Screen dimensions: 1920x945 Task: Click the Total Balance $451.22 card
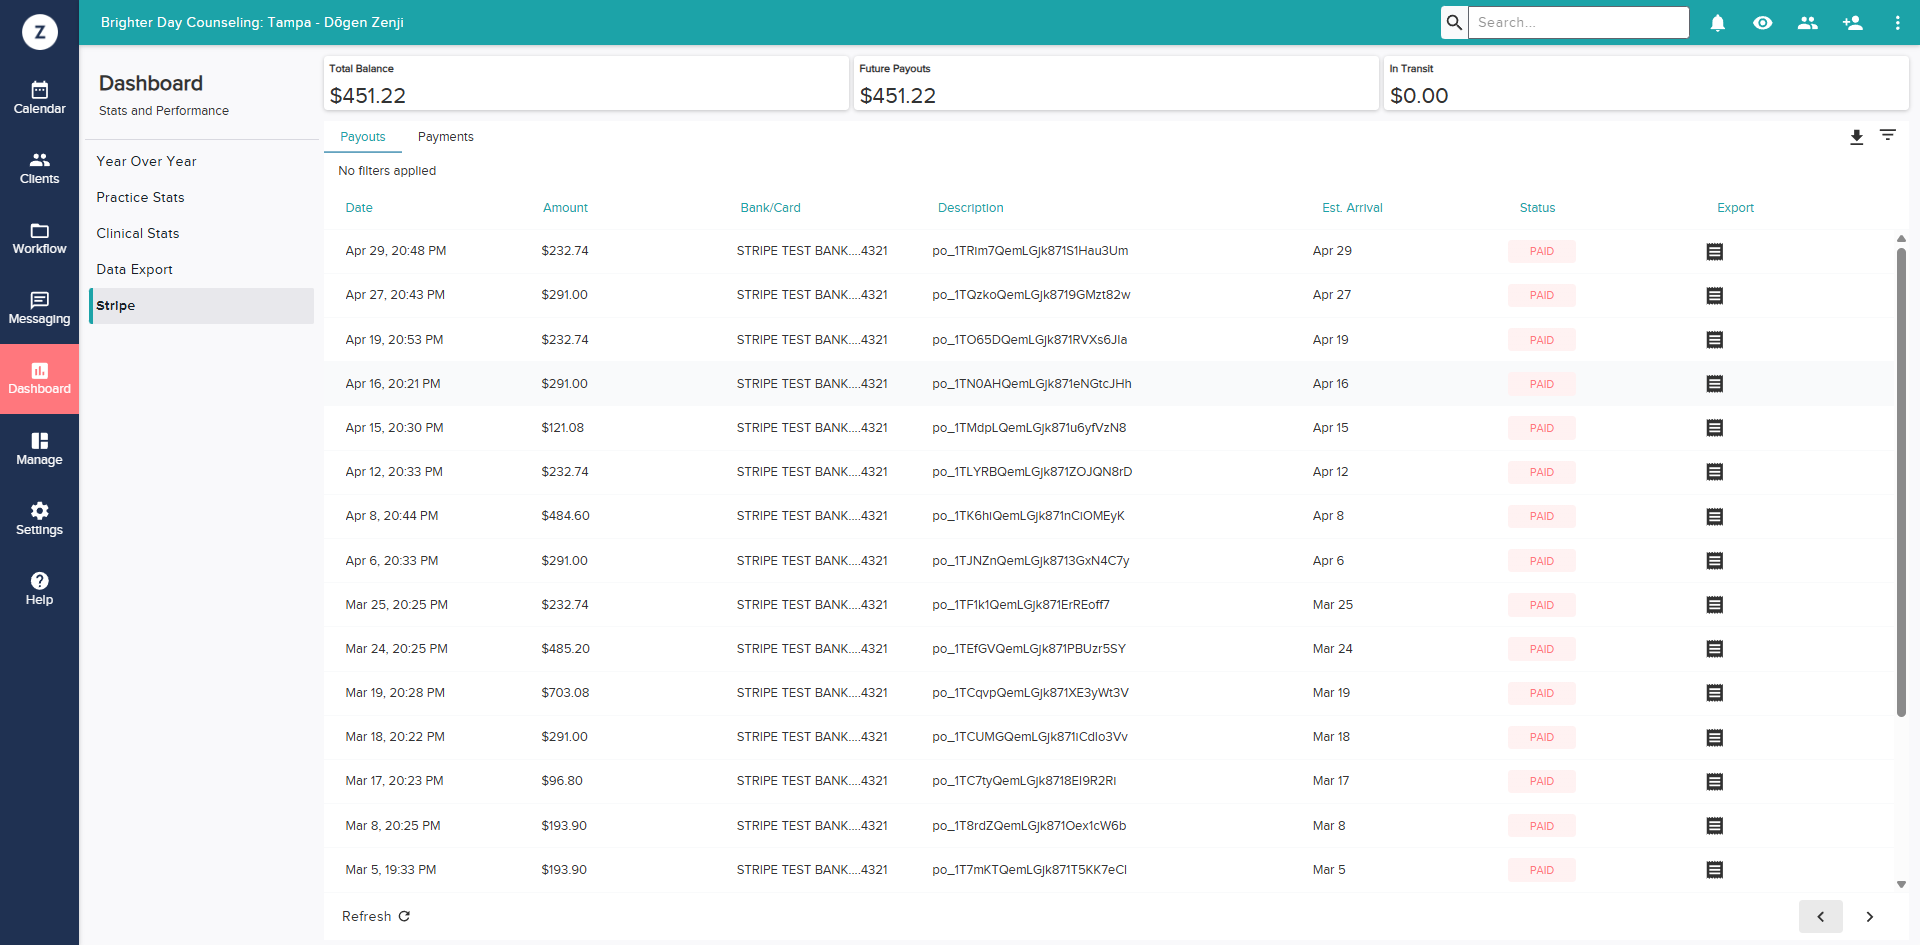point(586,83)
